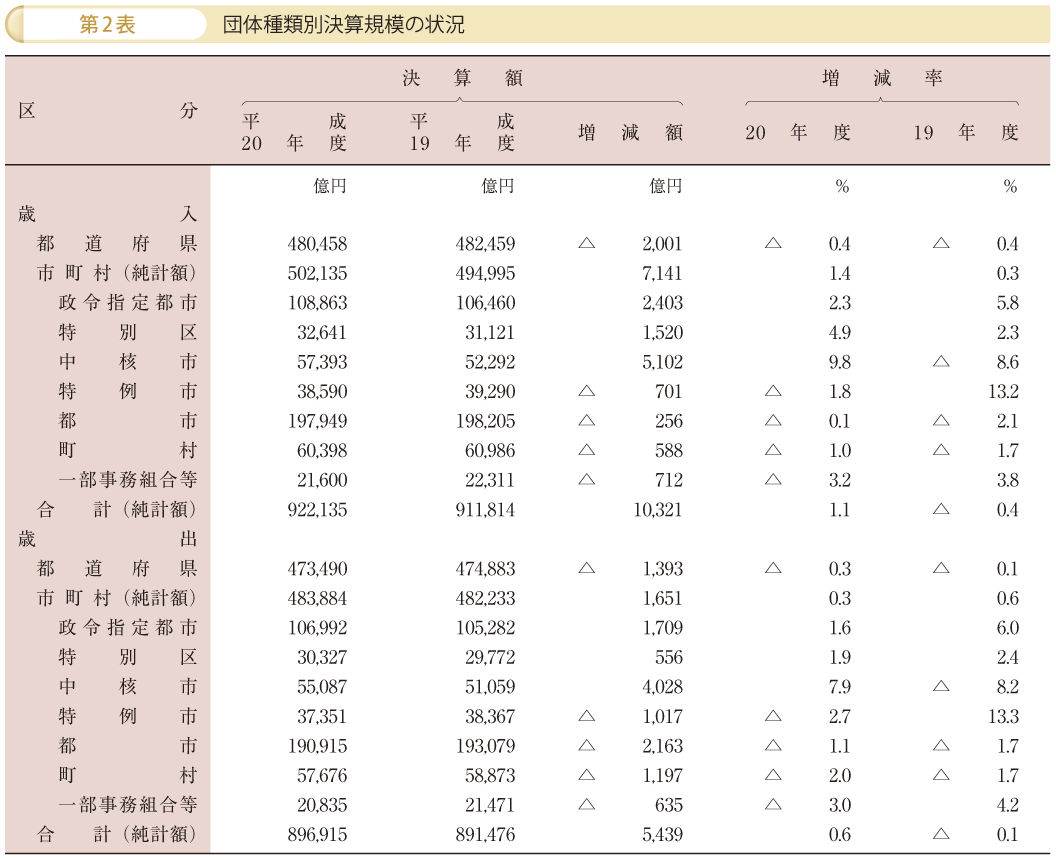Screen dimensions: 1056x860
Task: Select the value 494,995
Action: point(485,273)
